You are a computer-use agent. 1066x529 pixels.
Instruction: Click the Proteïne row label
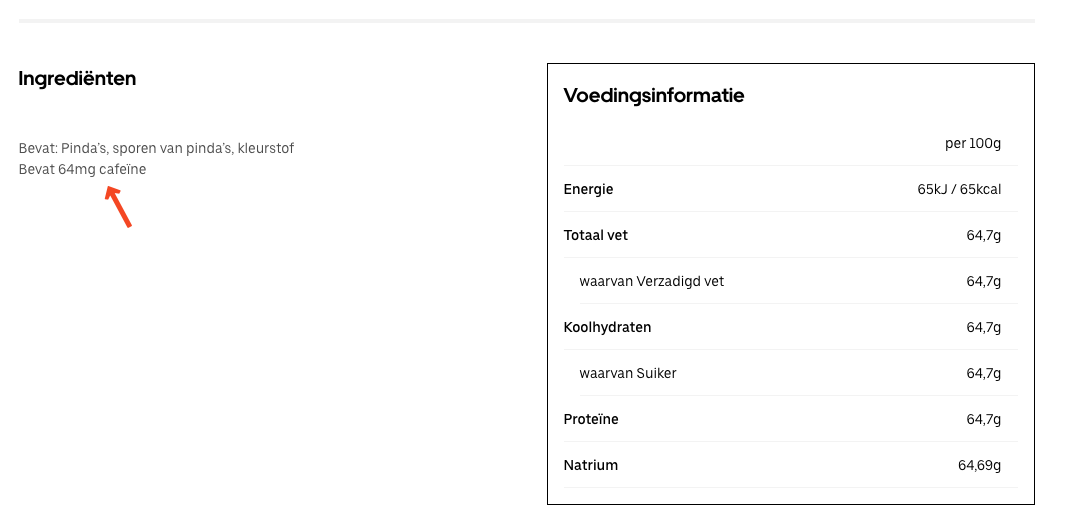pos(591,419)
